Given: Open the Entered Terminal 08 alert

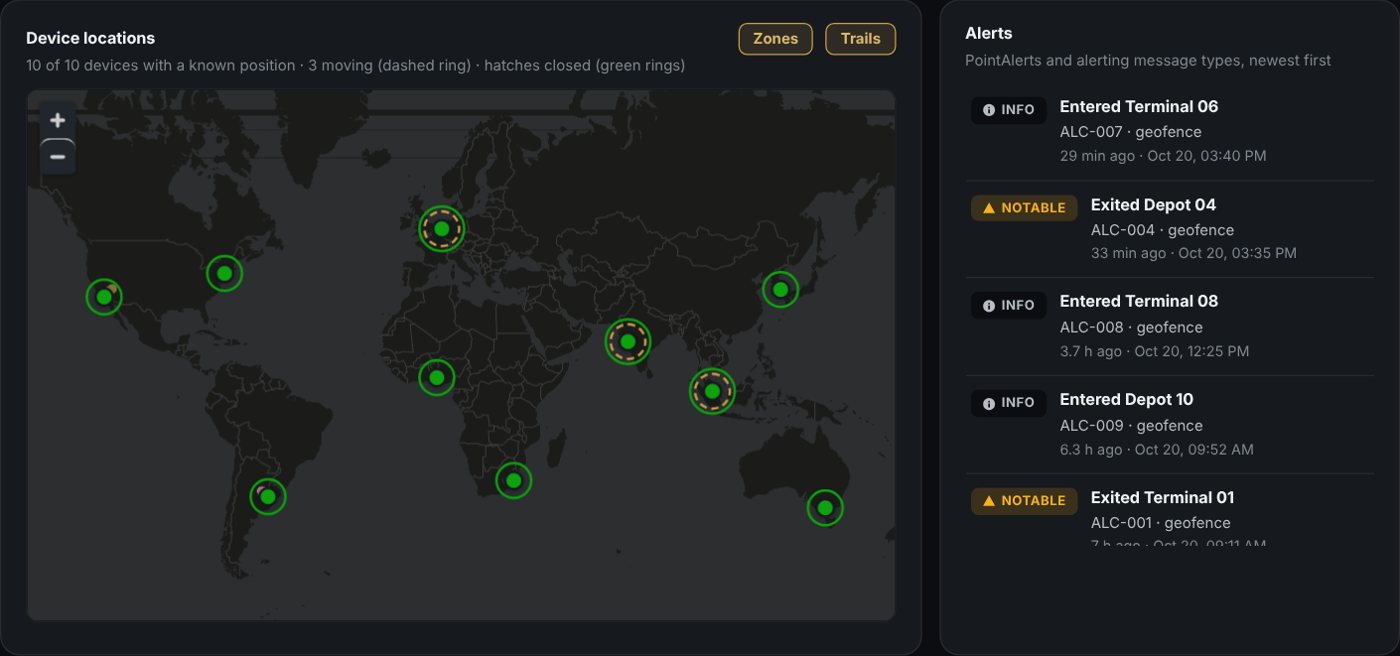Looking at the screenshot, I should tap(1170, 326).
